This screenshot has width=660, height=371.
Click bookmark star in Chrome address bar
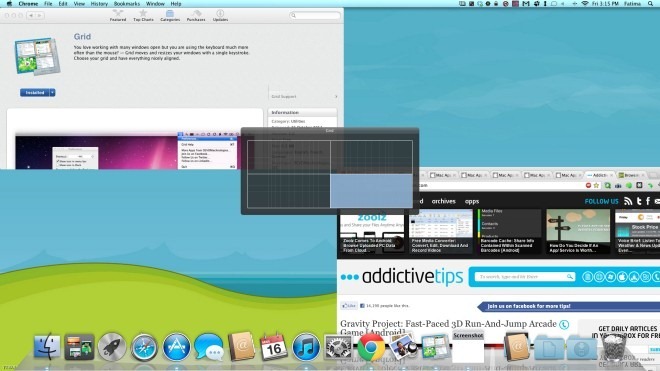[x=596, y=185]
